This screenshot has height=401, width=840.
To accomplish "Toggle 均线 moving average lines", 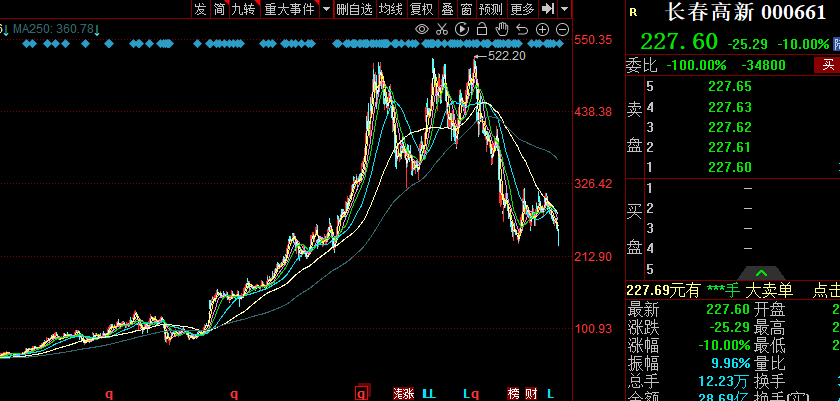I will pos(391,9).
